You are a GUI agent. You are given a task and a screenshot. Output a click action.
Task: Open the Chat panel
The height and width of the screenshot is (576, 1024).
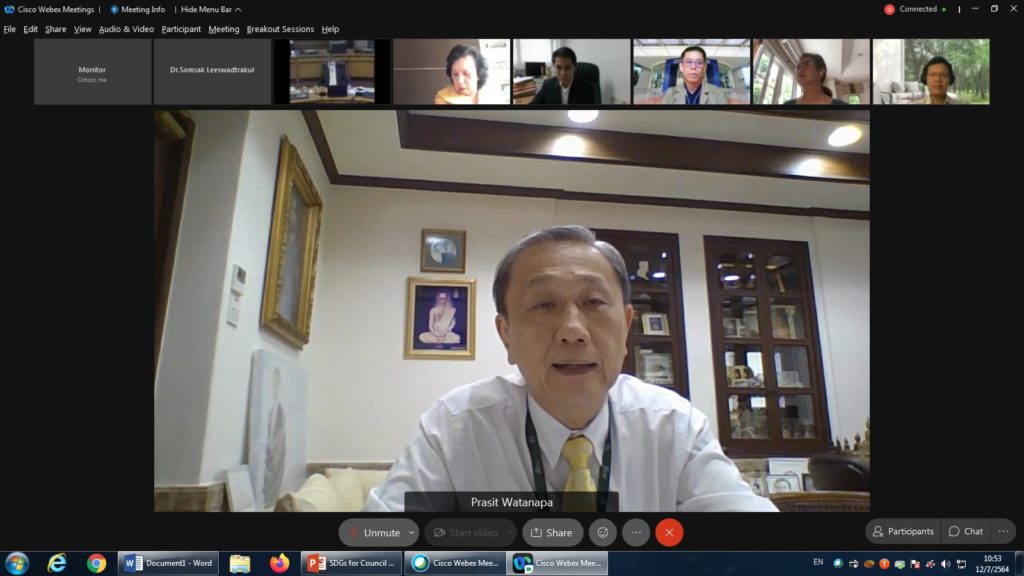966,531
